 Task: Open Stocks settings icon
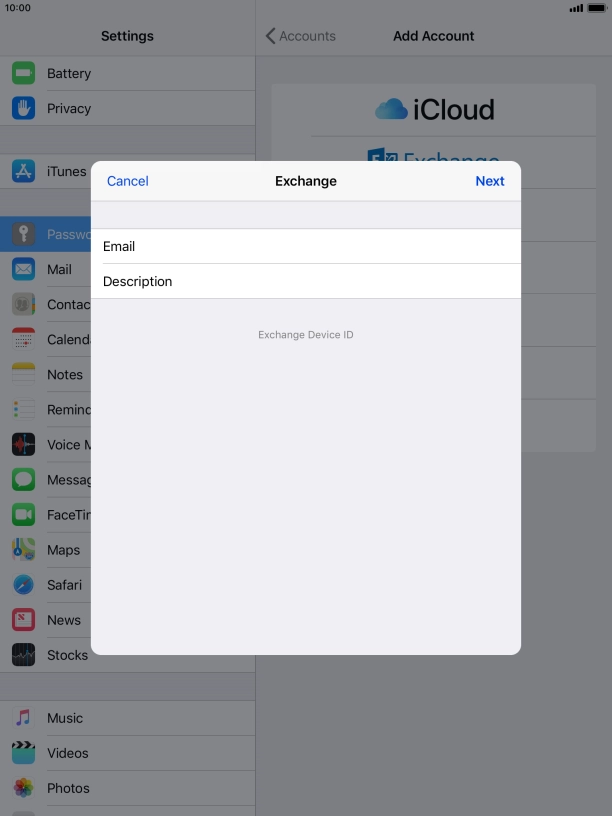pos(23,655)
